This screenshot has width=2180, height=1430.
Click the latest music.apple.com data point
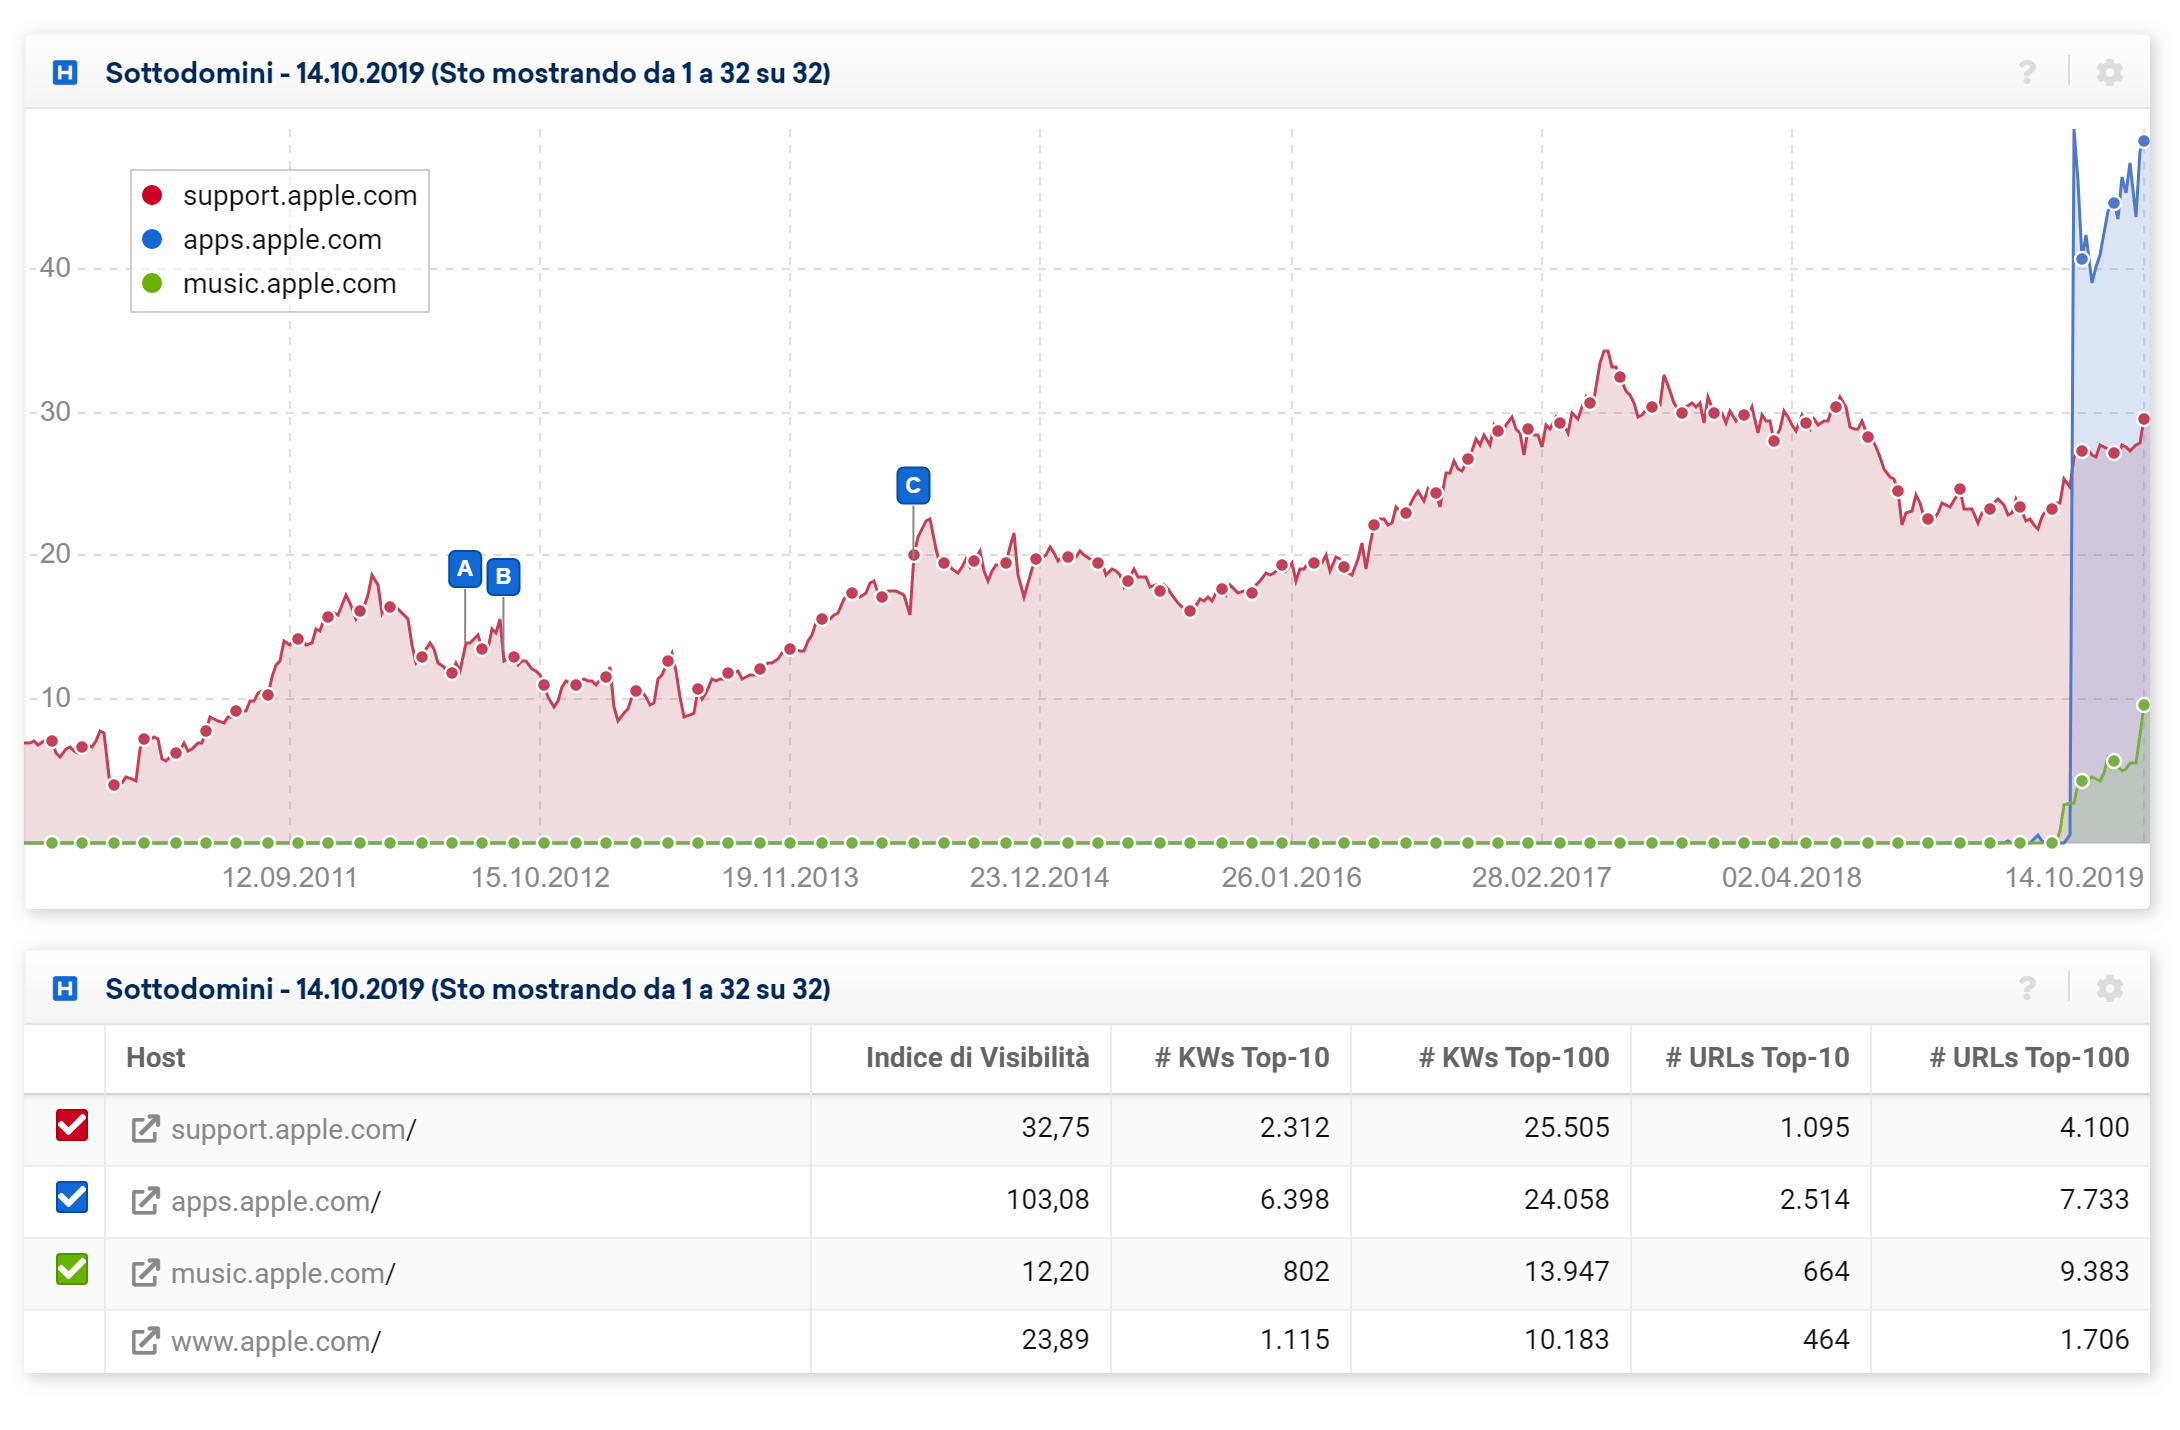pos(2144,705)
